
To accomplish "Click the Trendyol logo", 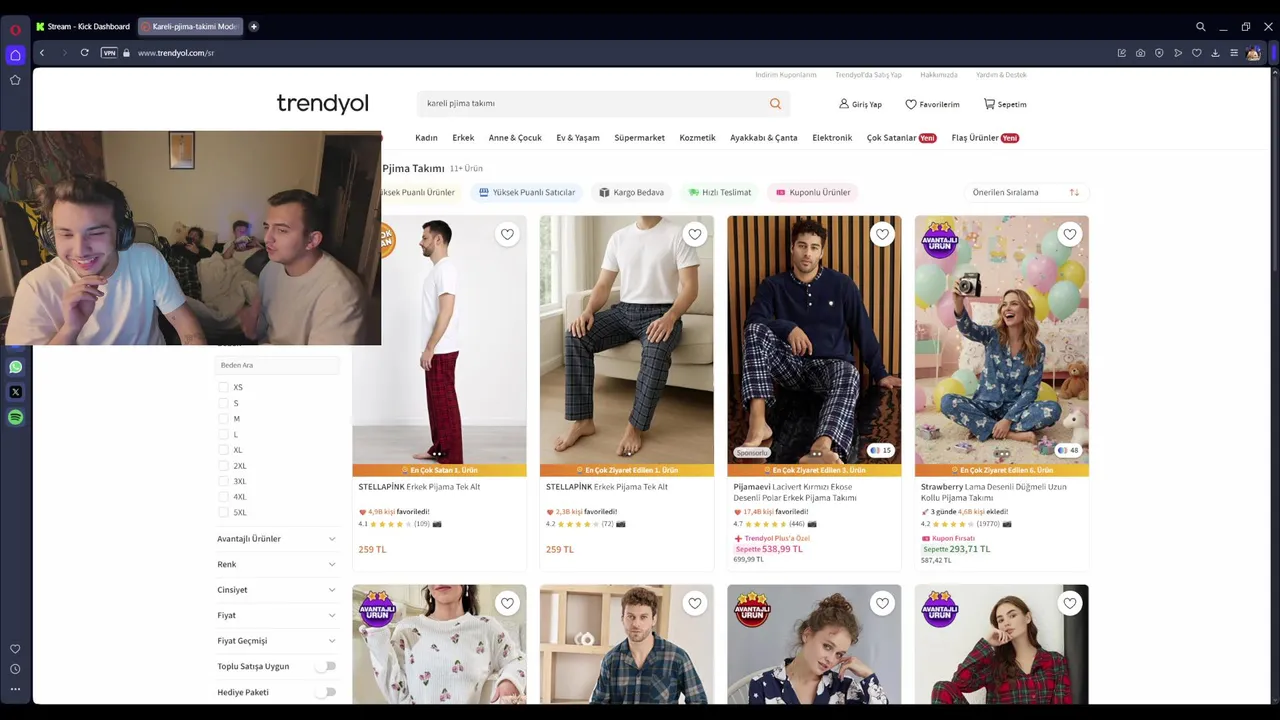I will coord(322,103).
